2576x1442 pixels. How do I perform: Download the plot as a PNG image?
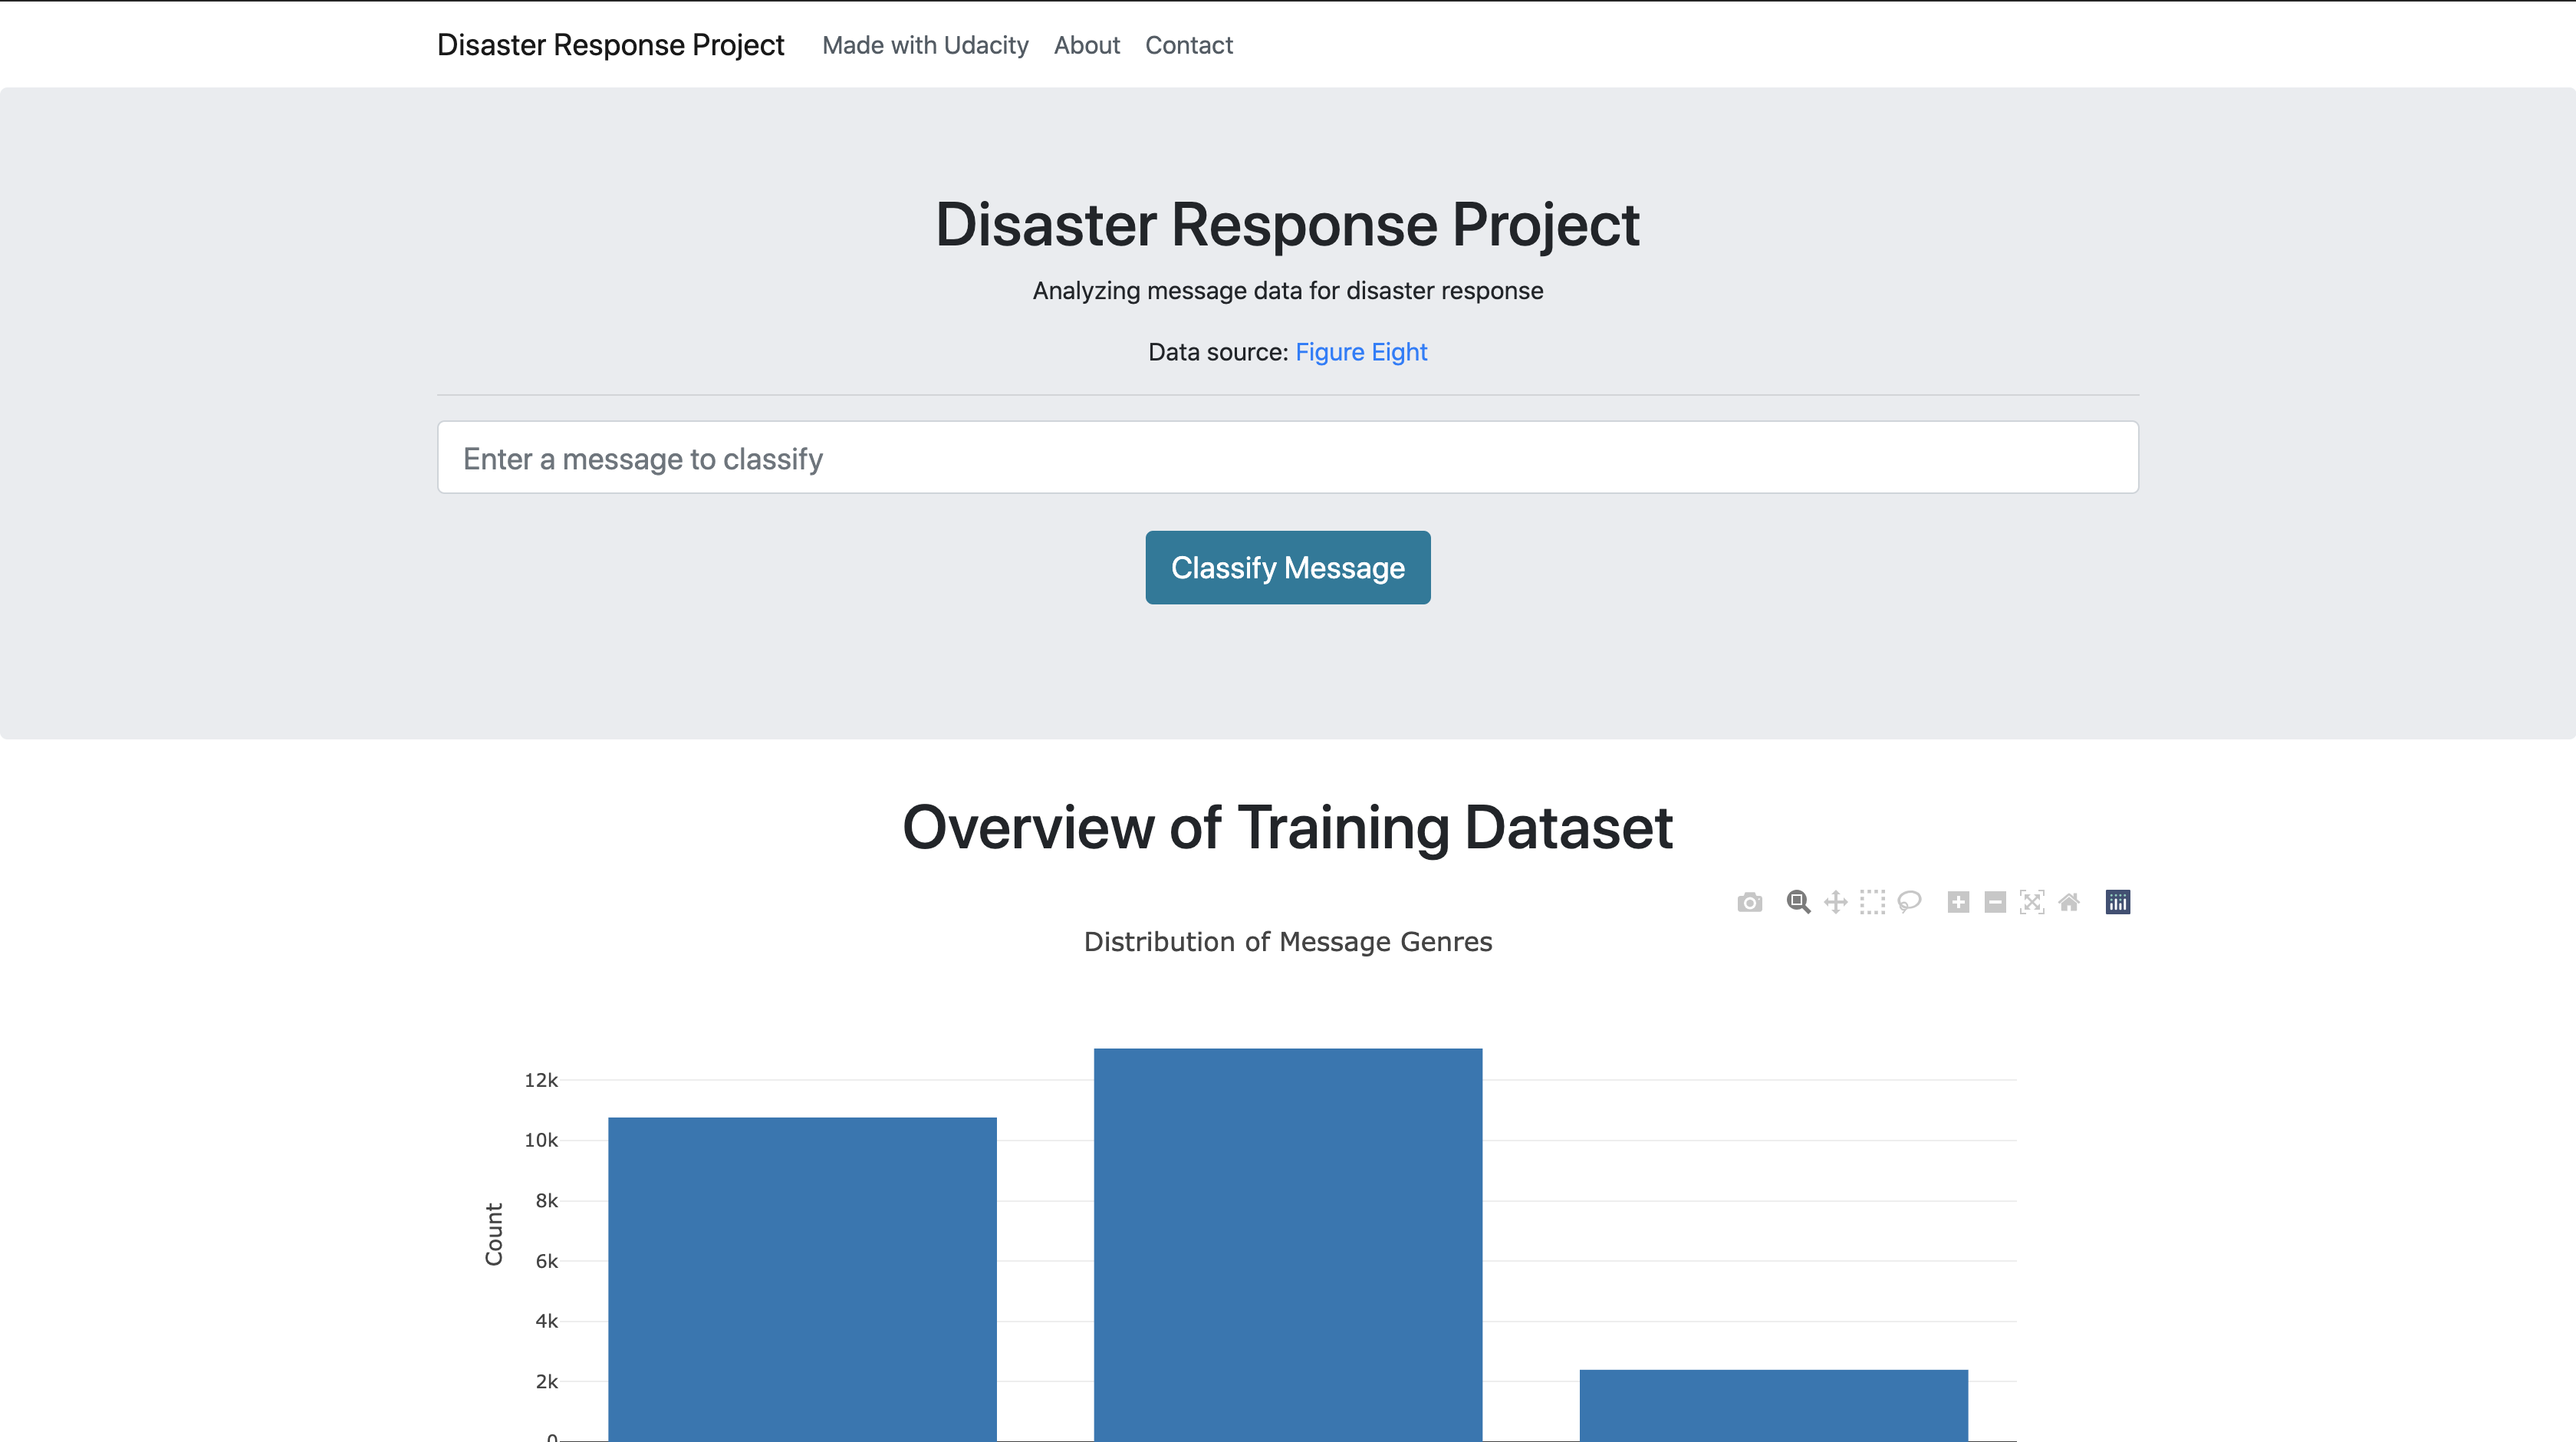coord(1750,901)
